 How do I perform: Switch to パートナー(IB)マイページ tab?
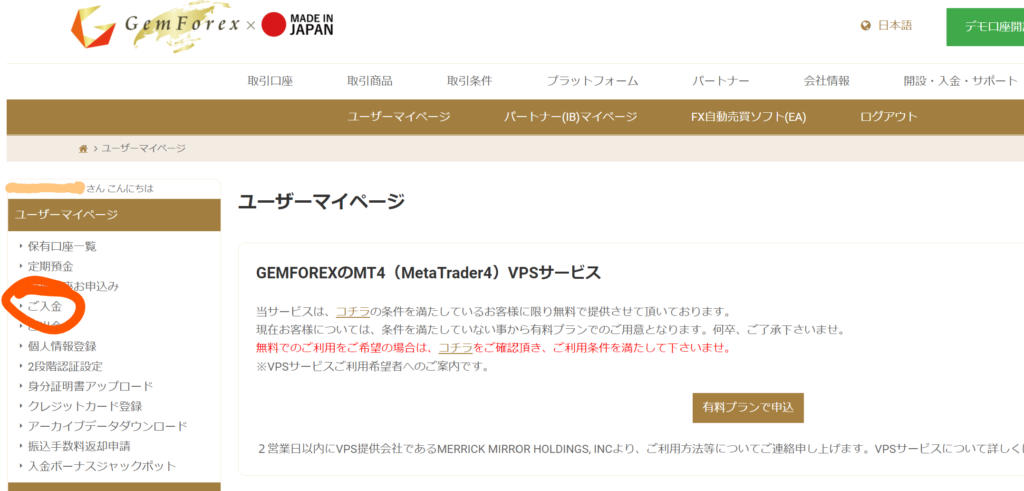[570, 117]
